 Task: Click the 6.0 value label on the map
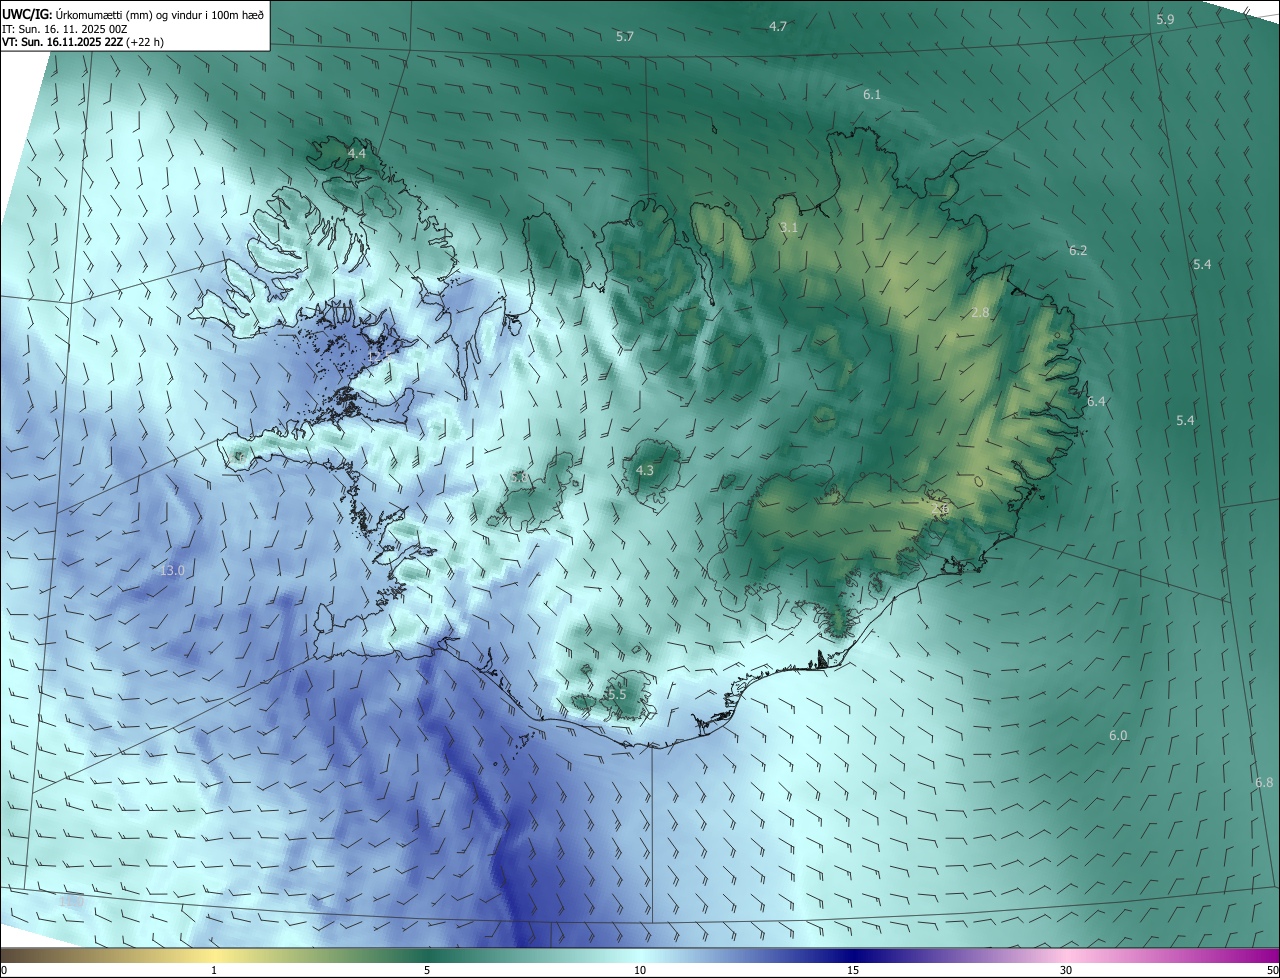click(x=1118, y=735)
